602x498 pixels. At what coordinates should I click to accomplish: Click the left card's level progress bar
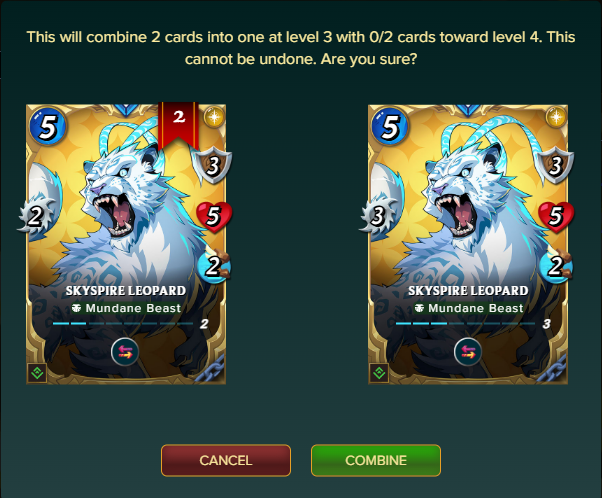(123, 324)
